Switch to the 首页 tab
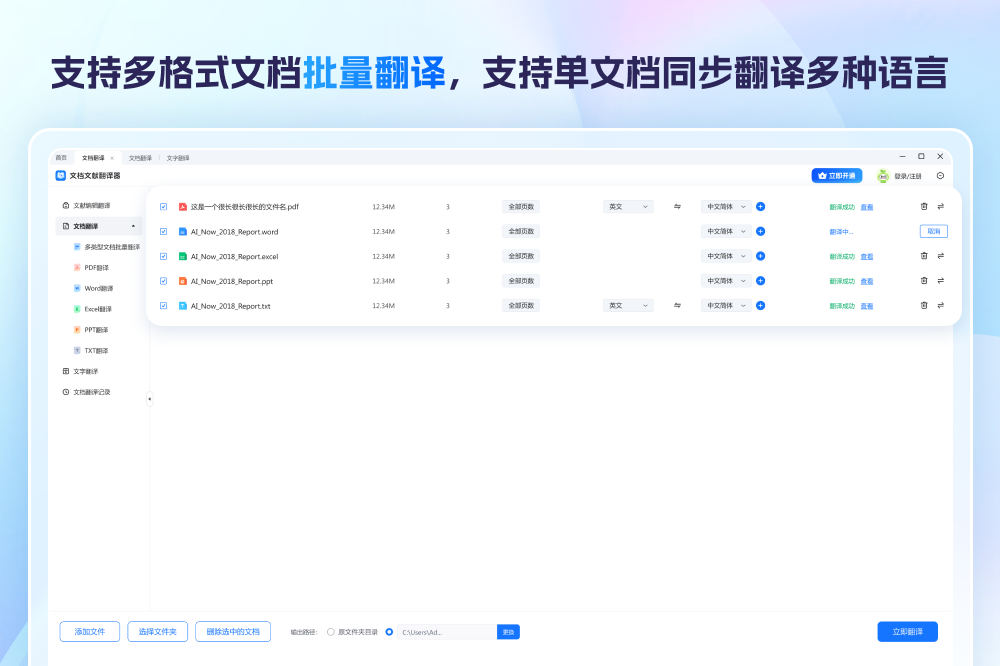The height and width of the screenshot is (666, 1000). point(62,157)
